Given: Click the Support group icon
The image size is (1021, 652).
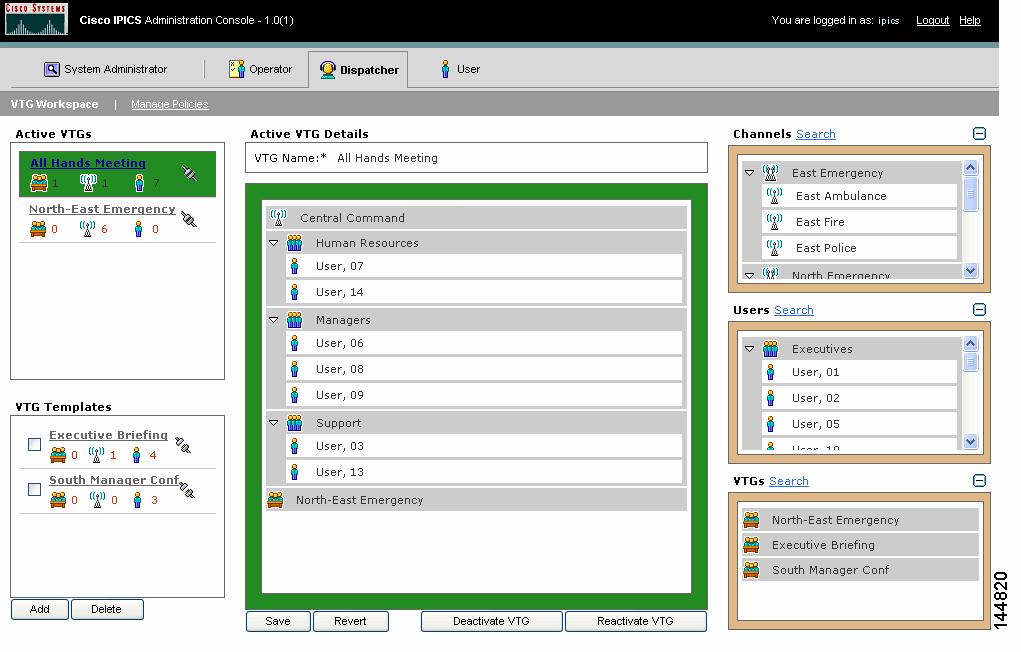Looking at the screenshot, I should tap(294, 423).
